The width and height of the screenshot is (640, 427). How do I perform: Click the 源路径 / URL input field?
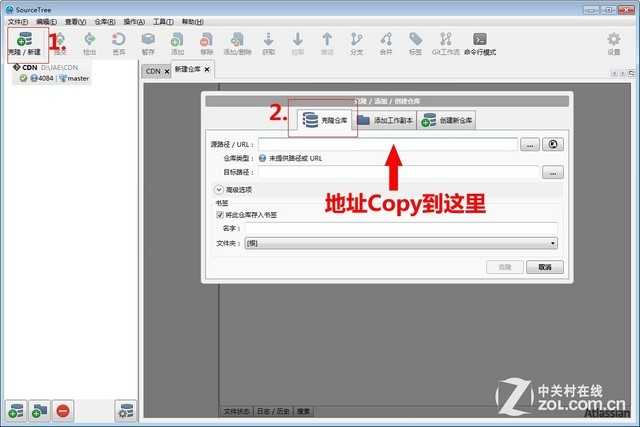[x=388, y=144]
